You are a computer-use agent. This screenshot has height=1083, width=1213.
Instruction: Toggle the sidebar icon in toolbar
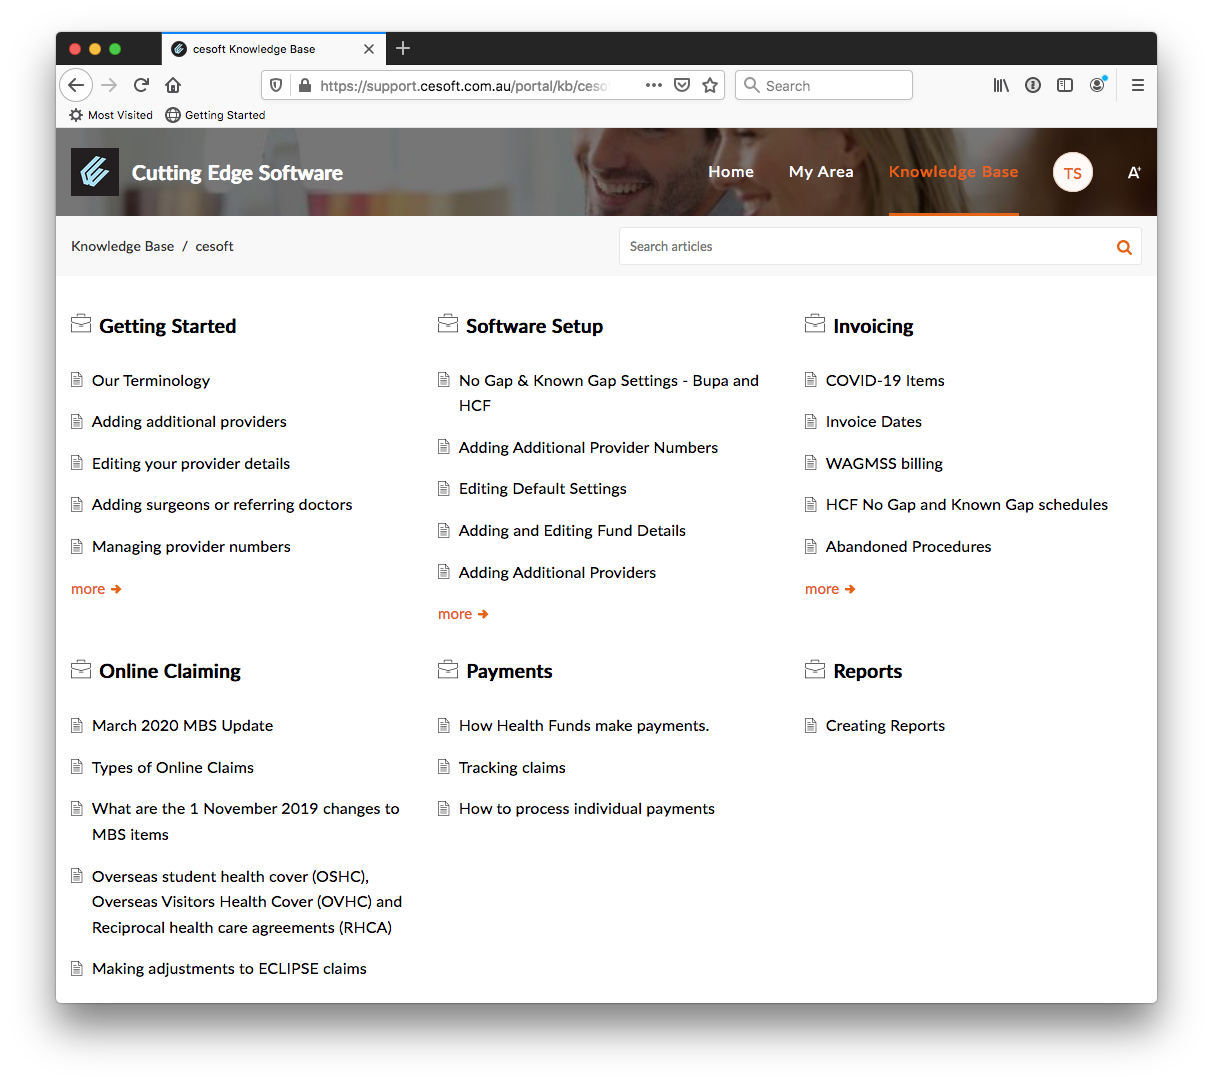pyautogui.click(x=1065, y=85)
